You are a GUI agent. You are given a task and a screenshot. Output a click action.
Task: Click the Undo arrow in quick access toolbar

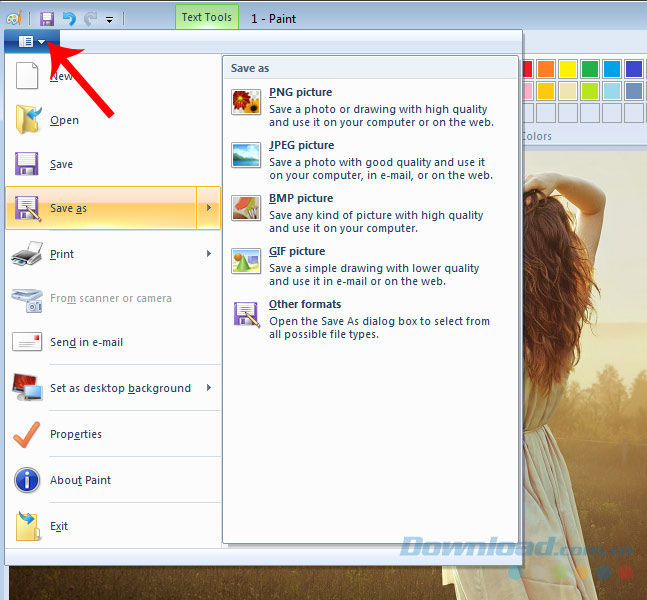(x=69, y=19)
